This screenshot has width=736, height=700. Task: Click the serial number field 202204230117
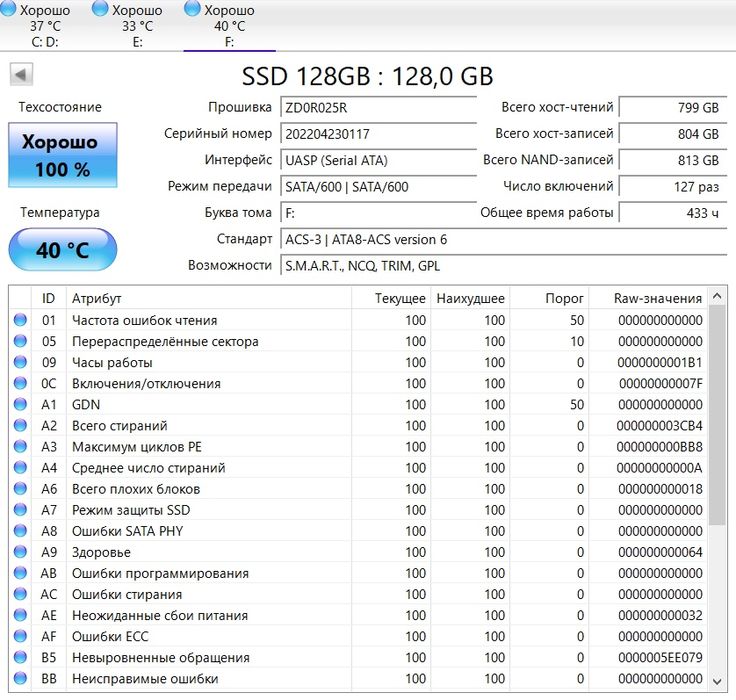378,134
